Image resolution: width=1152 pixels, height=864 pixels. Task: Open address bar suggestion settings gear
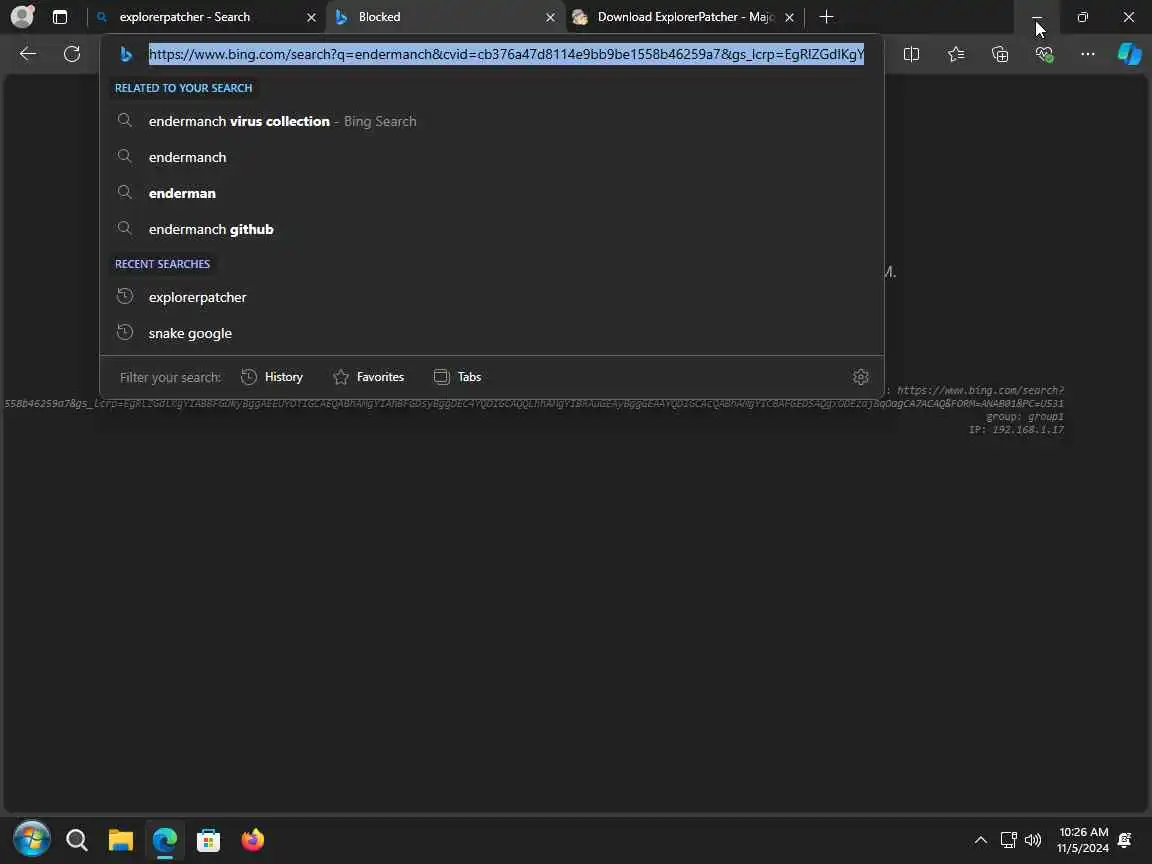tap(860, 377)
